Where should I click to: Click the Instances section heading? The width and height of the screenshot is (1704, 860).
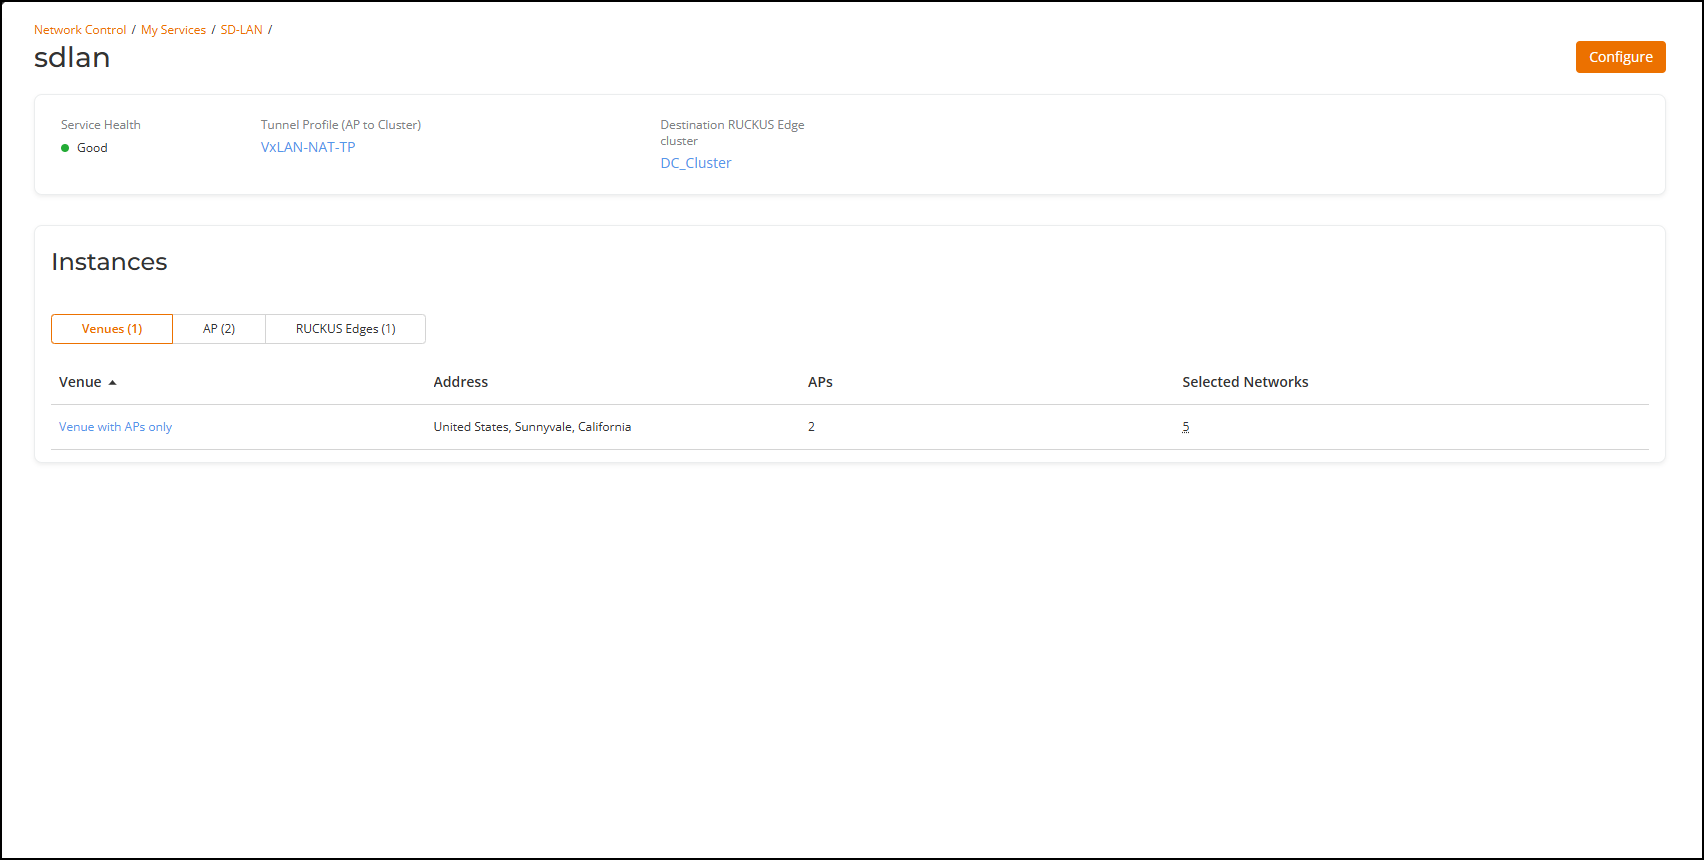coord(109,262)
